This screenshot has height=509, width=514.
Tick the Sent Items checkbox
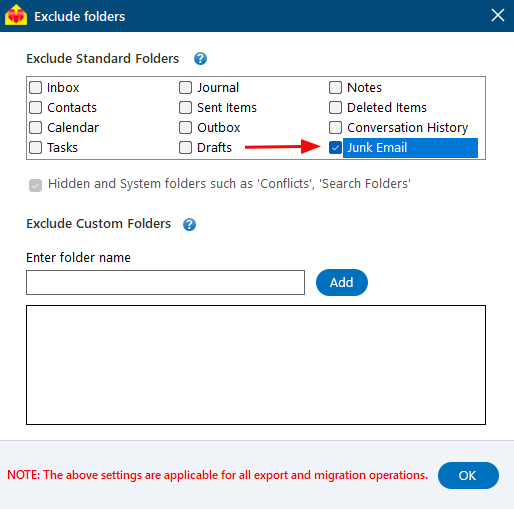pos(185,108)
